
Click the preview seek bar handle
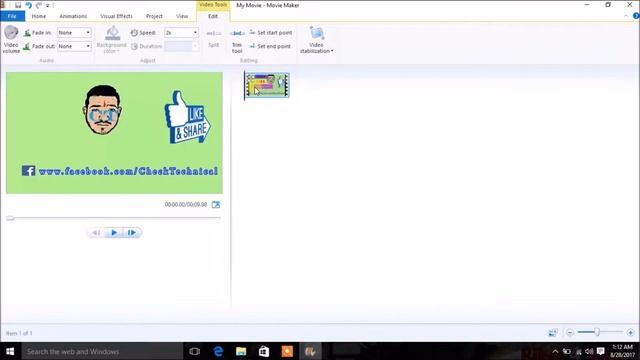click(11, 218)
